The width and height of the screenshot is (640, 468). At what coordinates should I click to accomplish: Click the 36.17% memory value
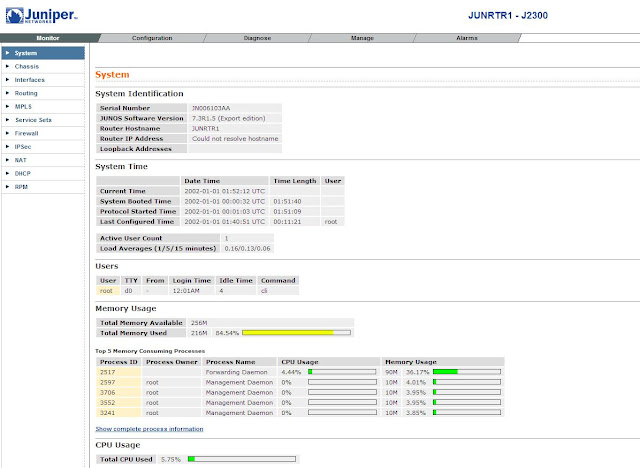418,372
